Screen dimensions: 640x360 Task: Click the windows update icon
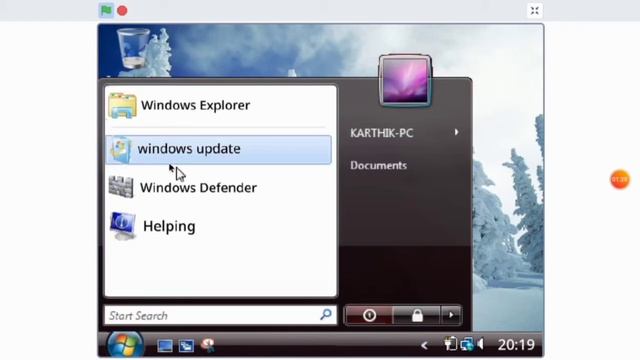[121, 150]
